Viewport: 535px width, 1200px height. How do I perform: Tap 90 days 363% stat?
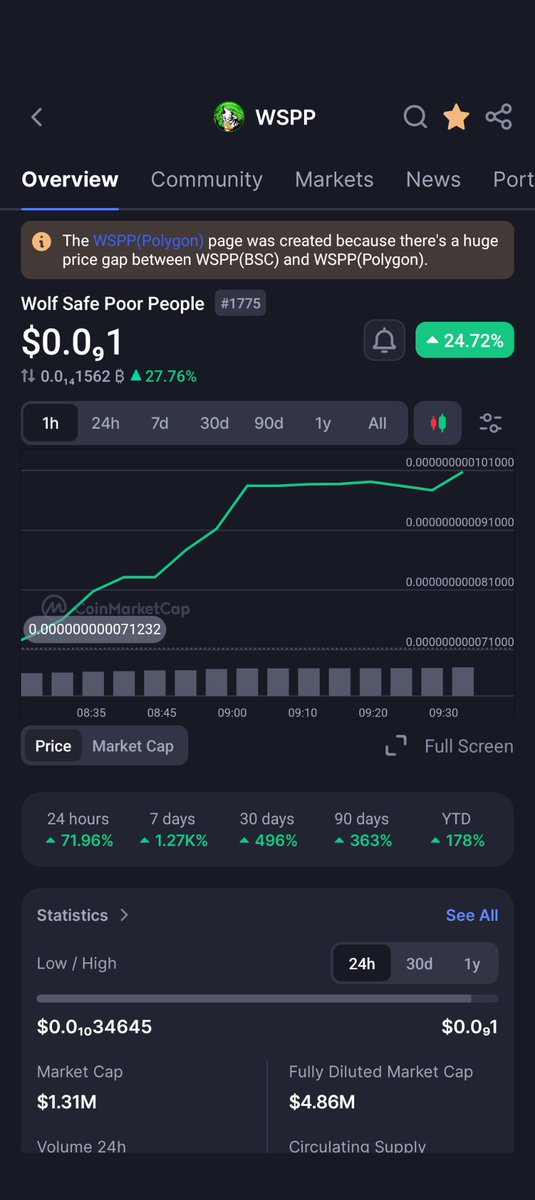coord(361,830)
